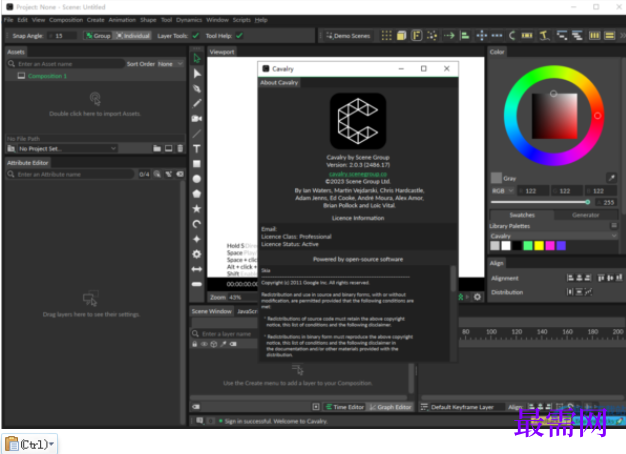
Task: Switch to the Generator tab
Action: [585, 215]
